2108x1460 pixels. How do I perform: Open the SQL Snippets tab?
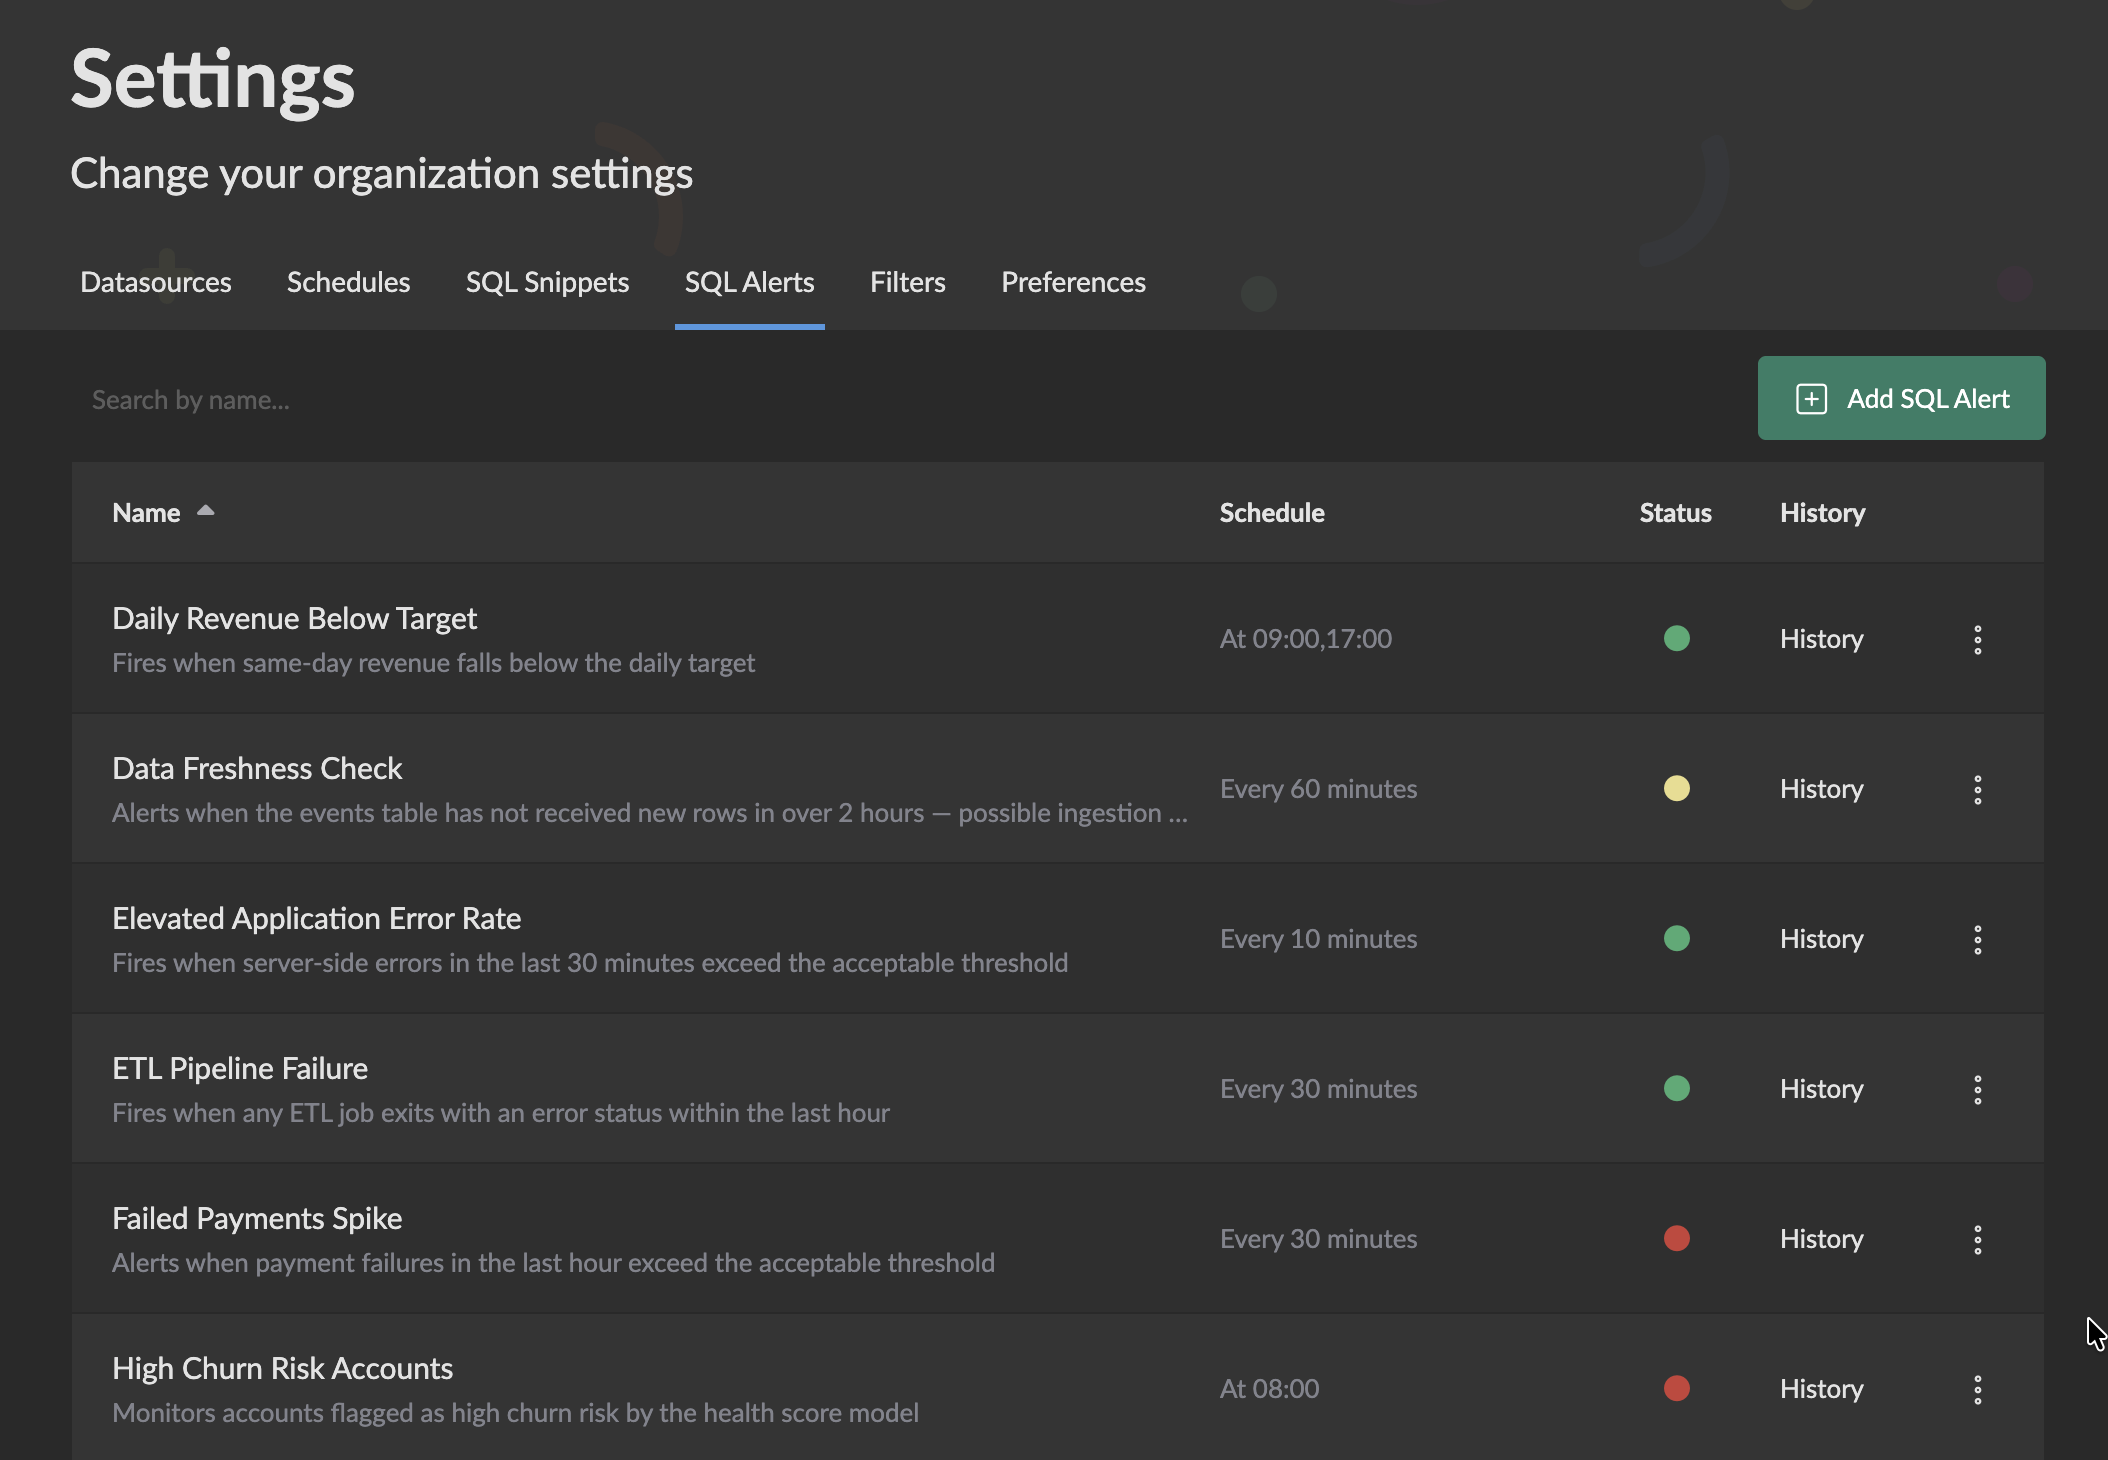tap(547, 282)
